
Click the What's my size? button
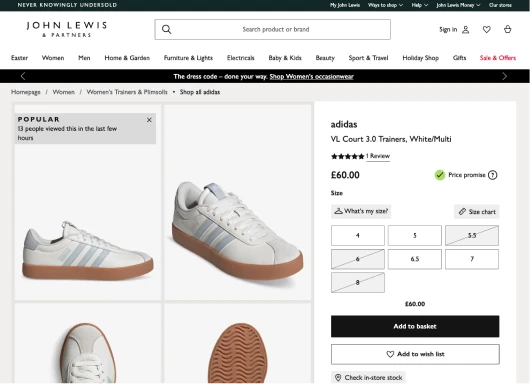click(x=361, y=211)
